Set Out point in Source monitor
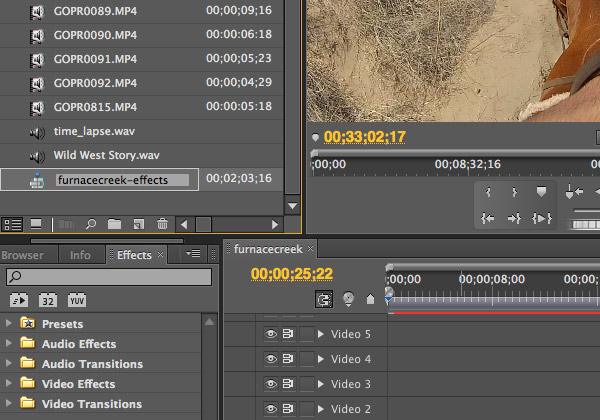The image size is (600, 420). click(514, 192)
